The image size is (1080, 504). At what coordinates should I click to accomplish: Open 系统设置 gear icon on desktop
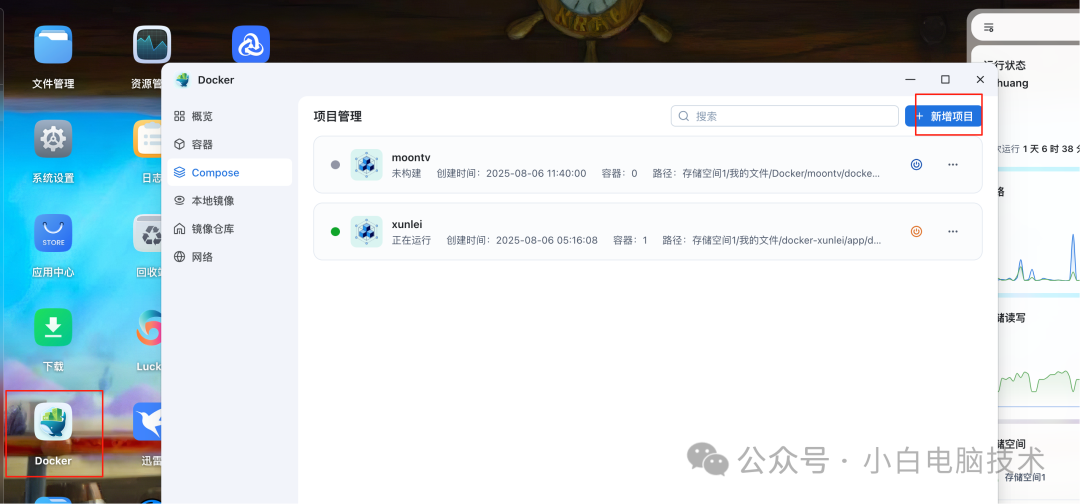click(x=53, y=139)
